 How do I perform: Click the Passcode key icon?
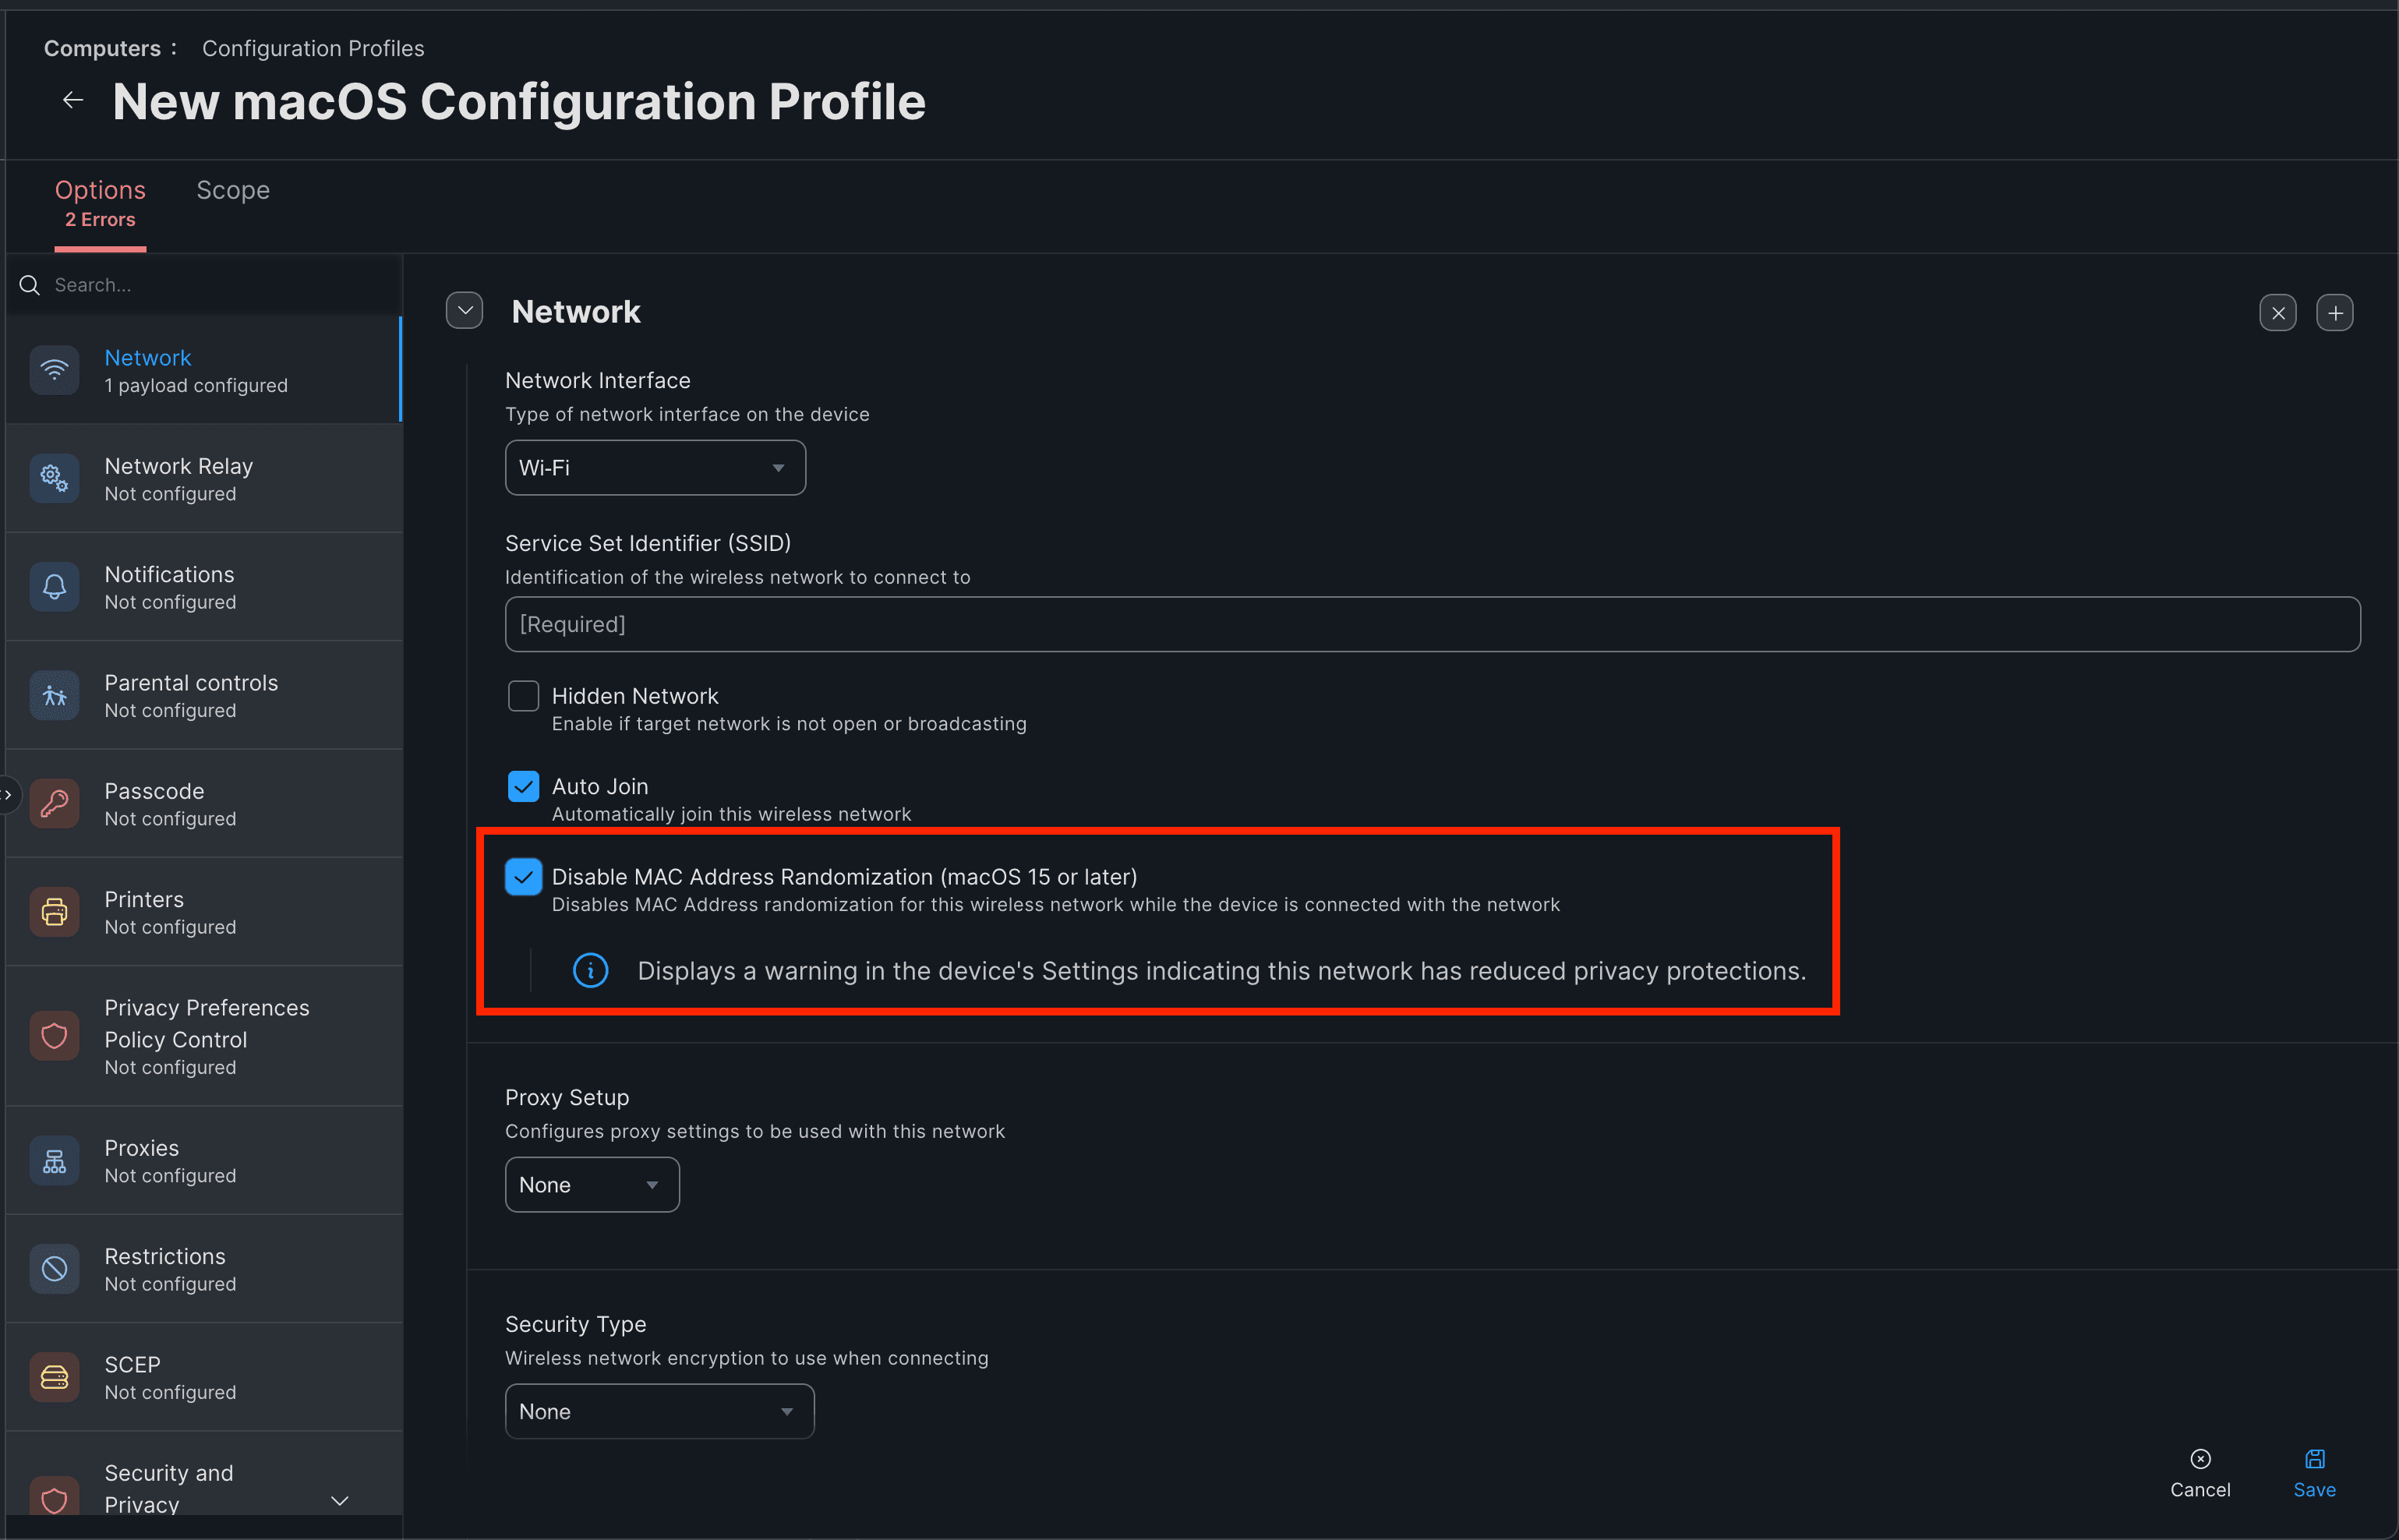tap(54, 803)
